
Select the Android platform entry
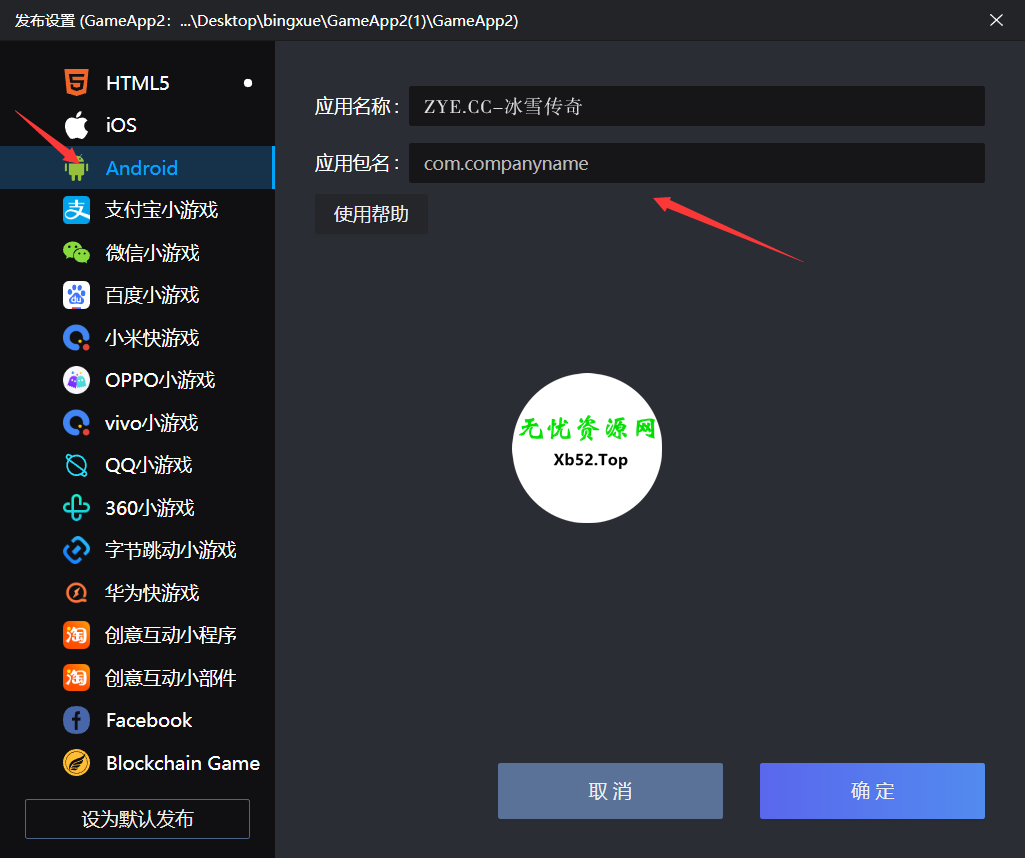[x=137, y=168]
